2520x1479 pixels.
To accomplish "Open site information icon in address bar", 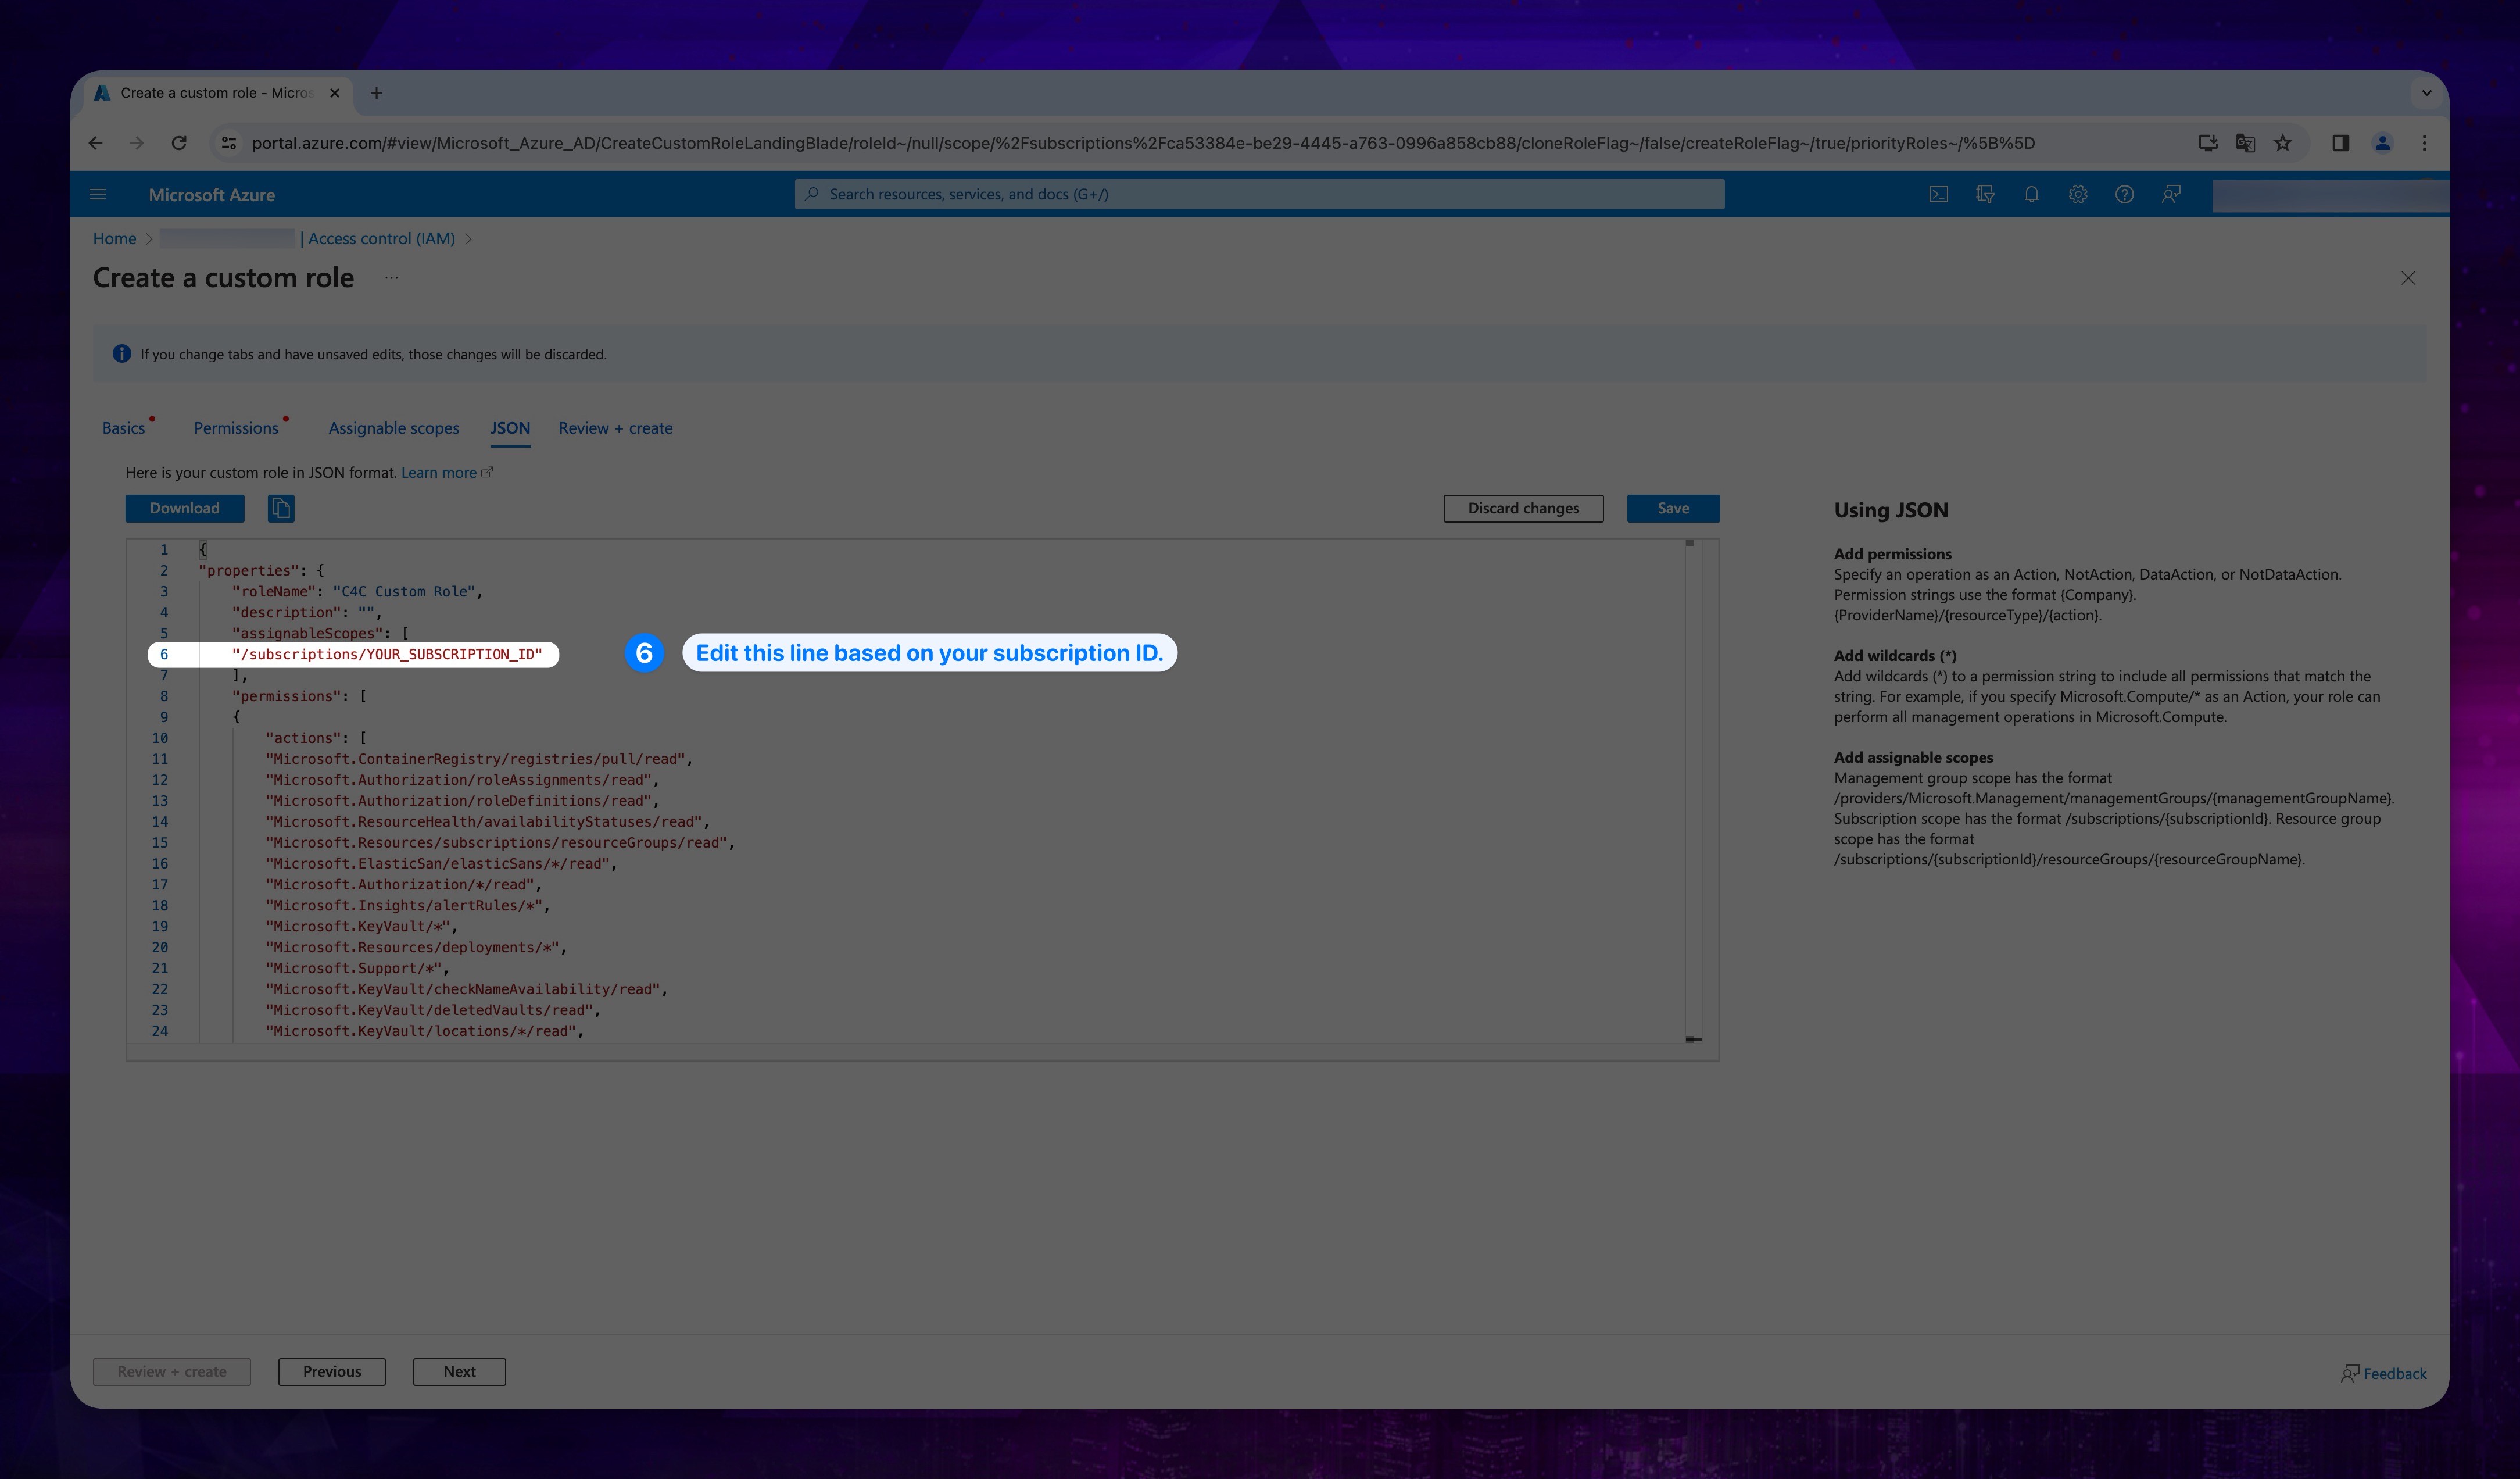I will [229, 143].
